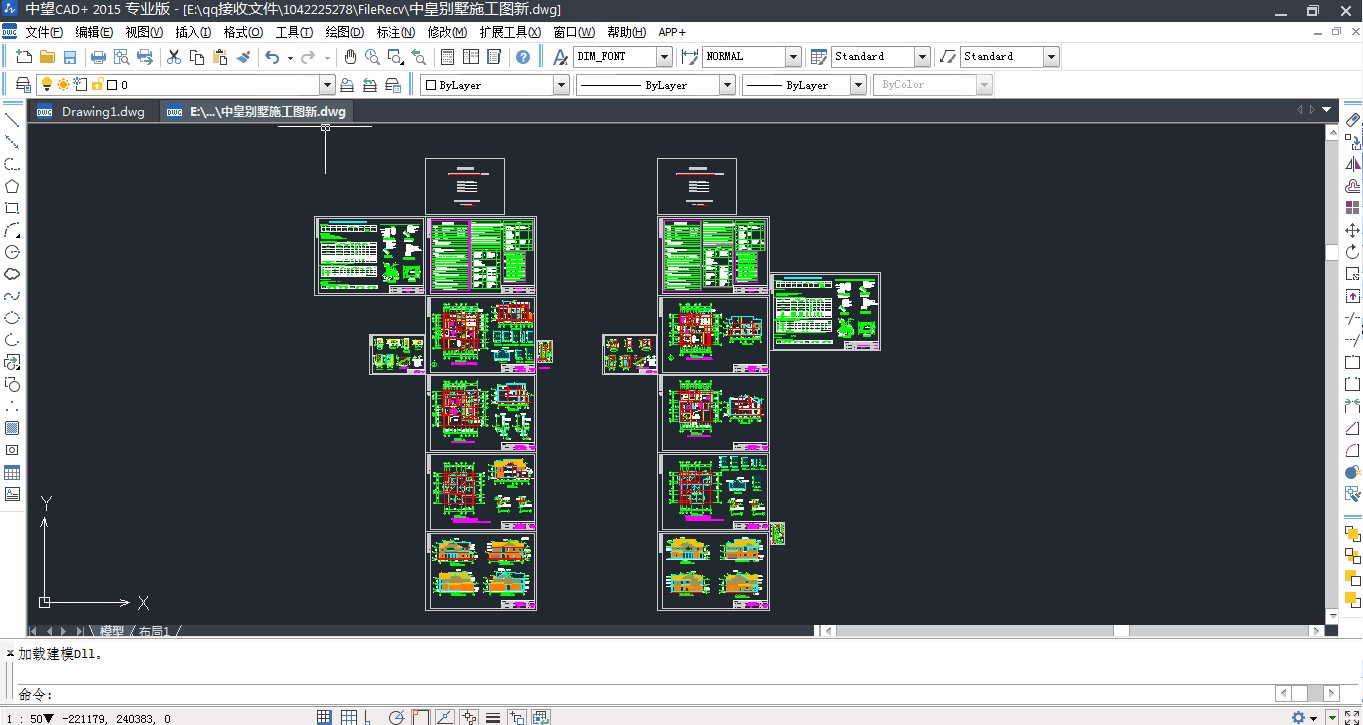Click the Plot printer icon
Viewport: 1363px width, 725px height.
(98, 57)
